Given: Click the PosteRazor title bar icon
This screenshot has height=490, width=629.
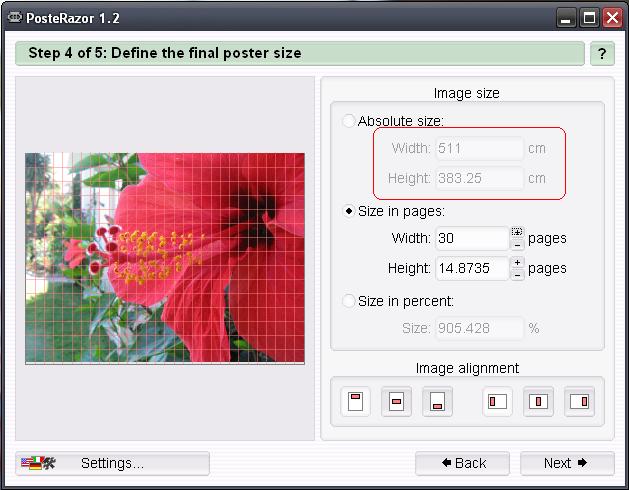Looking at the screenshot, I should 15,17.
